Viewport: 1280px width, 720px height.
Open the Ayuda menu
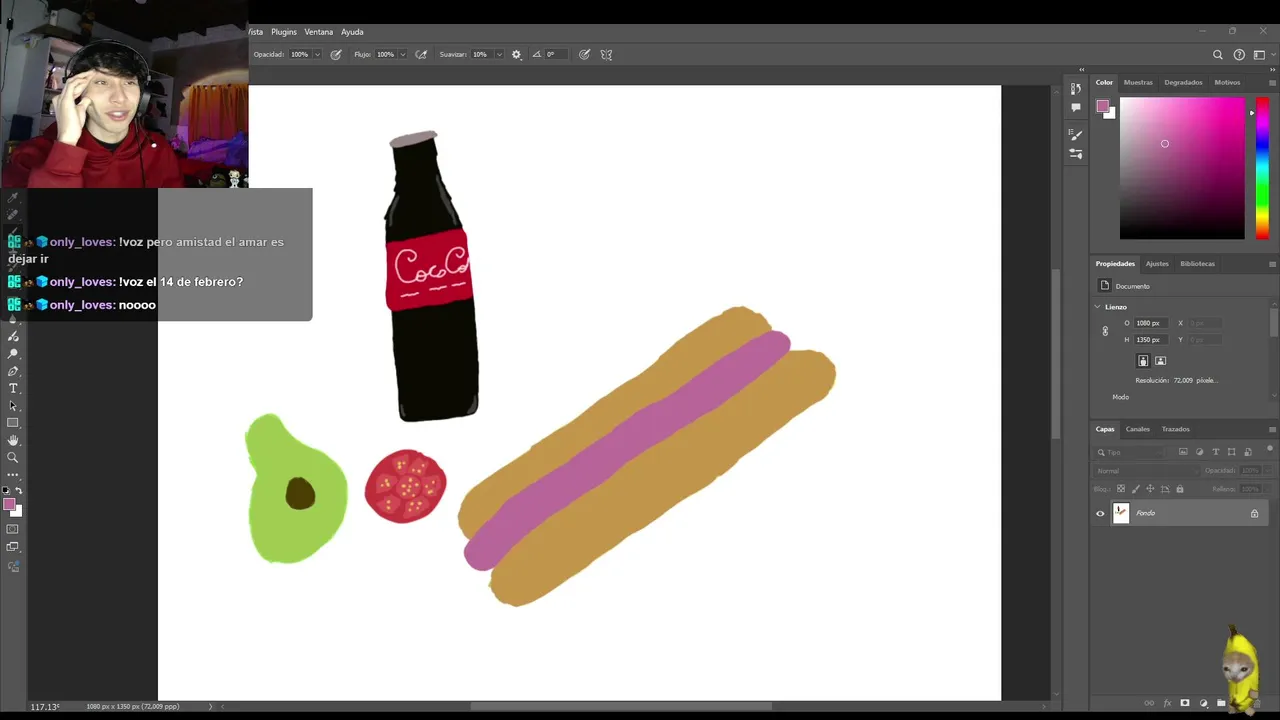pyautogui.click(x=352, y=32)
